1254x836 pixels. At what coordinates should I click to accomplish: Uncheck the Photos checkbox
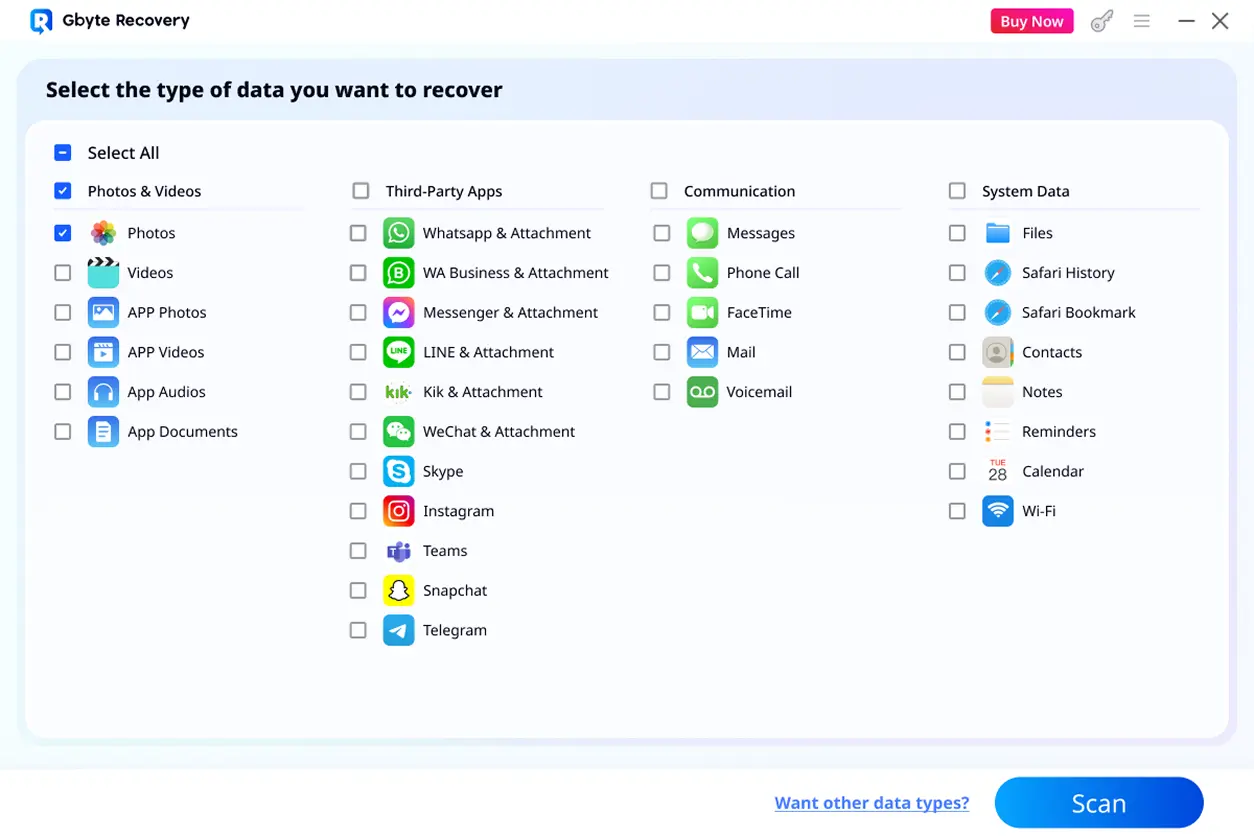63,233
